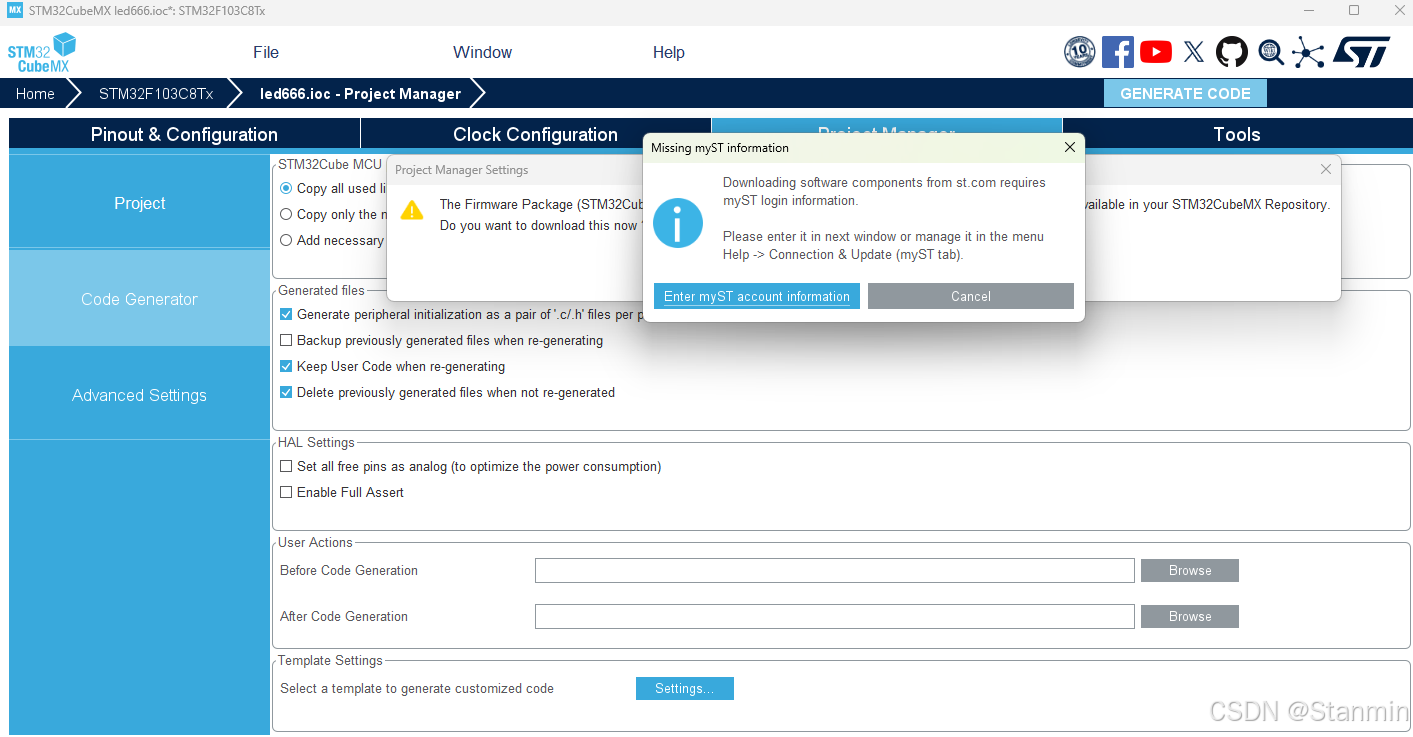1413x737 pixels.
Task: Select Add necessary library files radio option
Action: coord(286,240)
